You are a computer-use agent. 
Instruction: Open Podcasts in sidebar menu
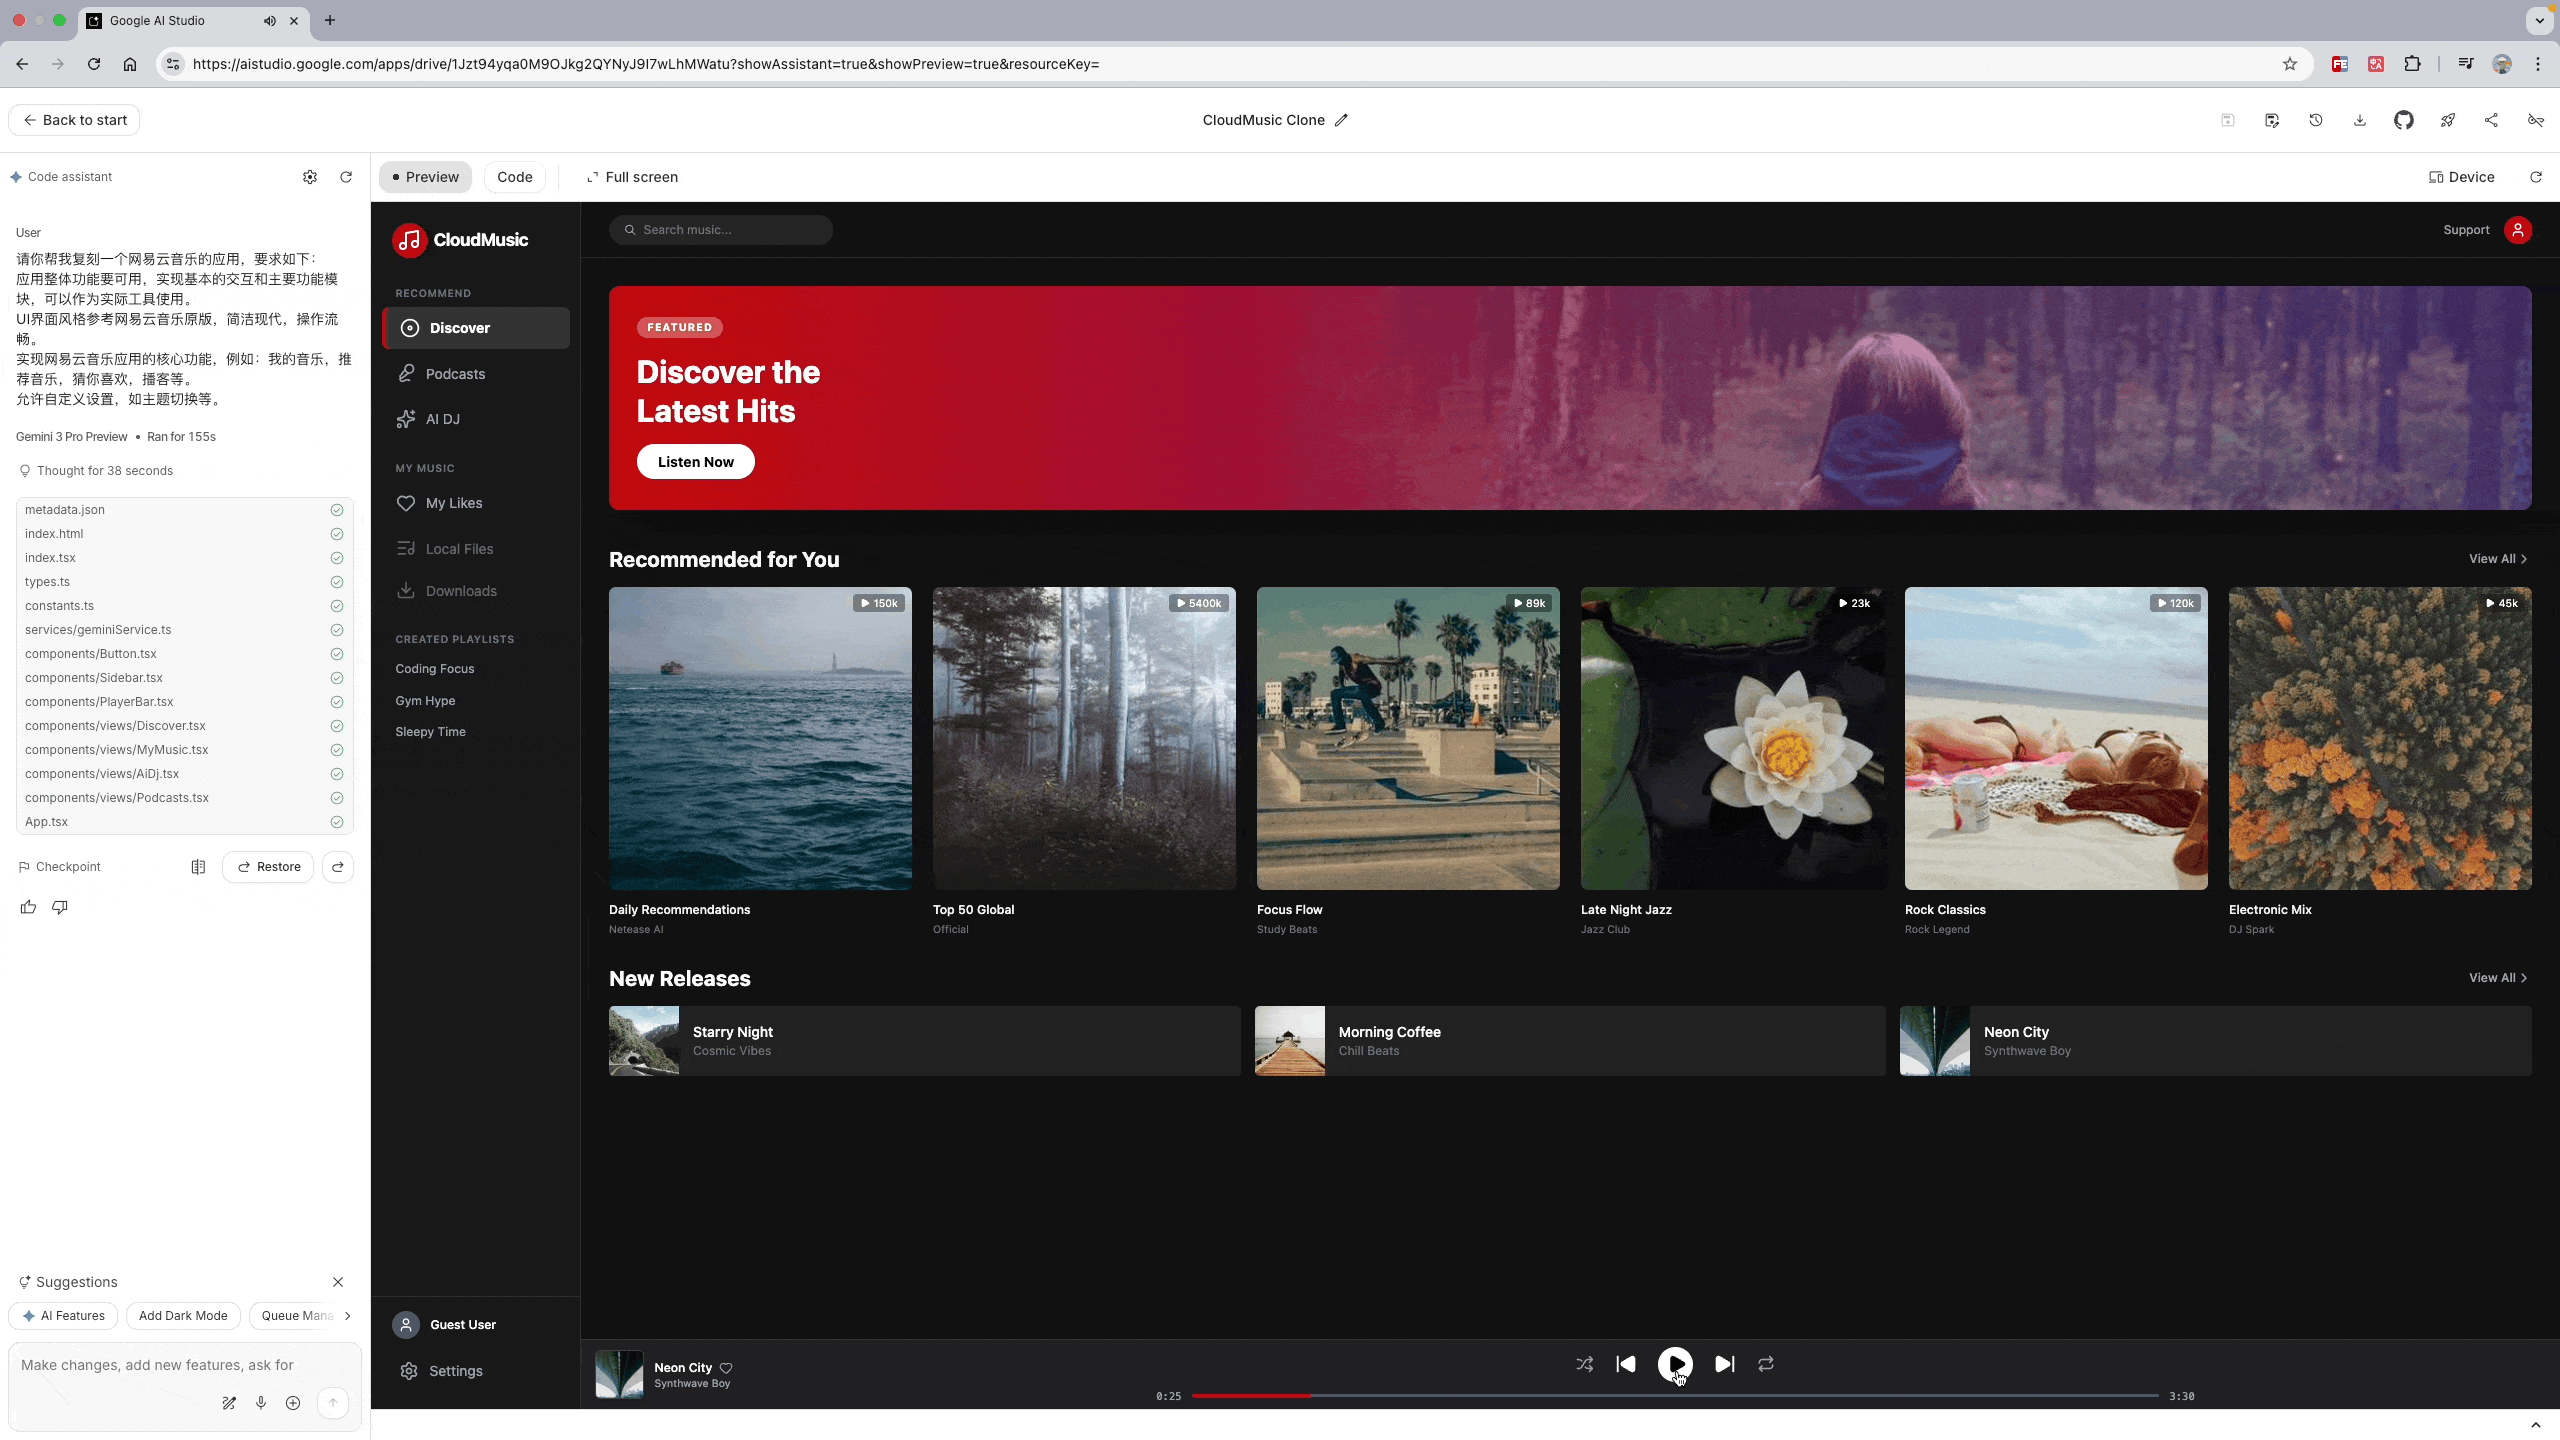click(455, 374)
